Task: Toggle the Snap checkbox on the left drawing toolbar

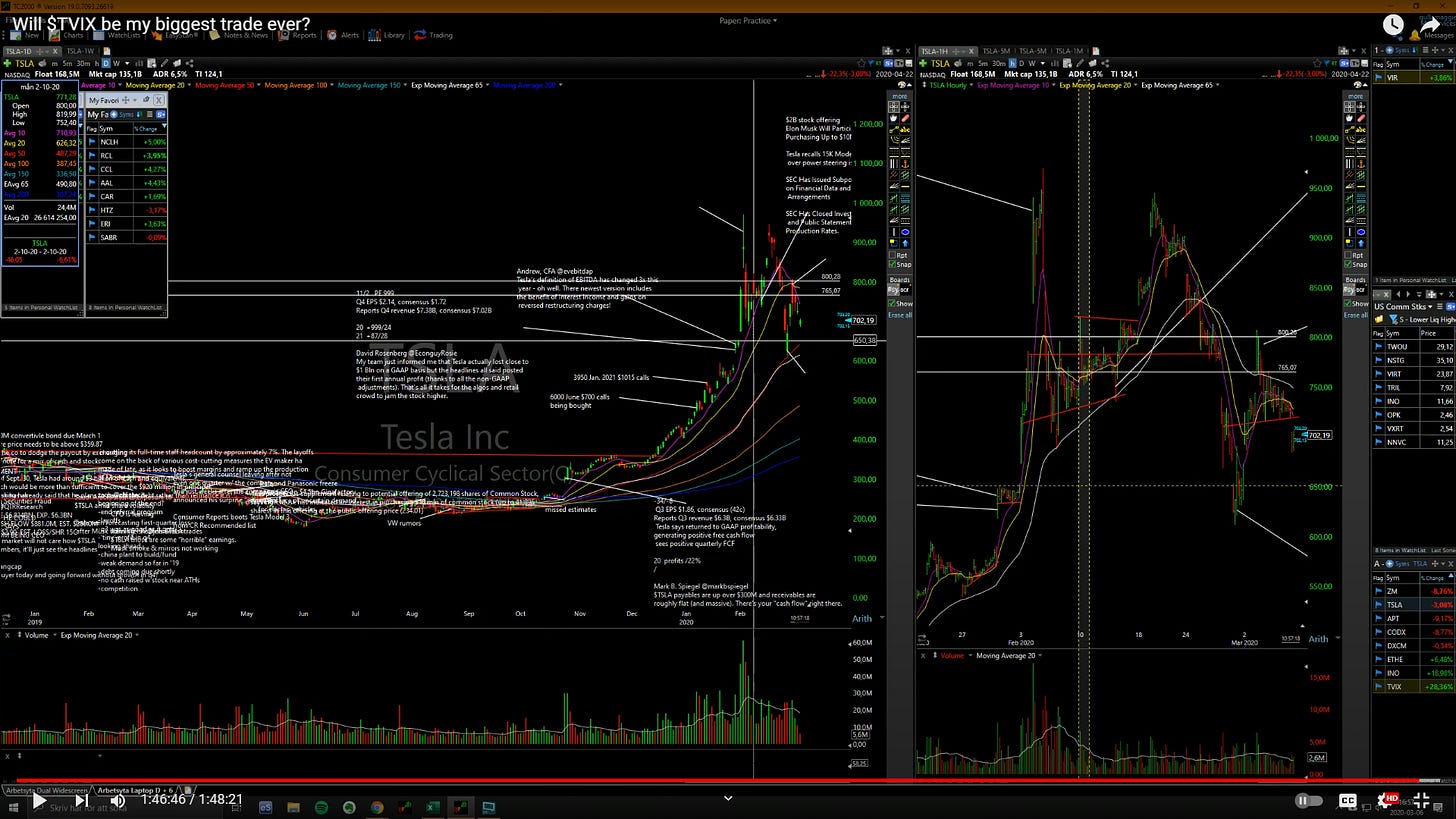Action: pyautogui.click(x=893, y=264)
